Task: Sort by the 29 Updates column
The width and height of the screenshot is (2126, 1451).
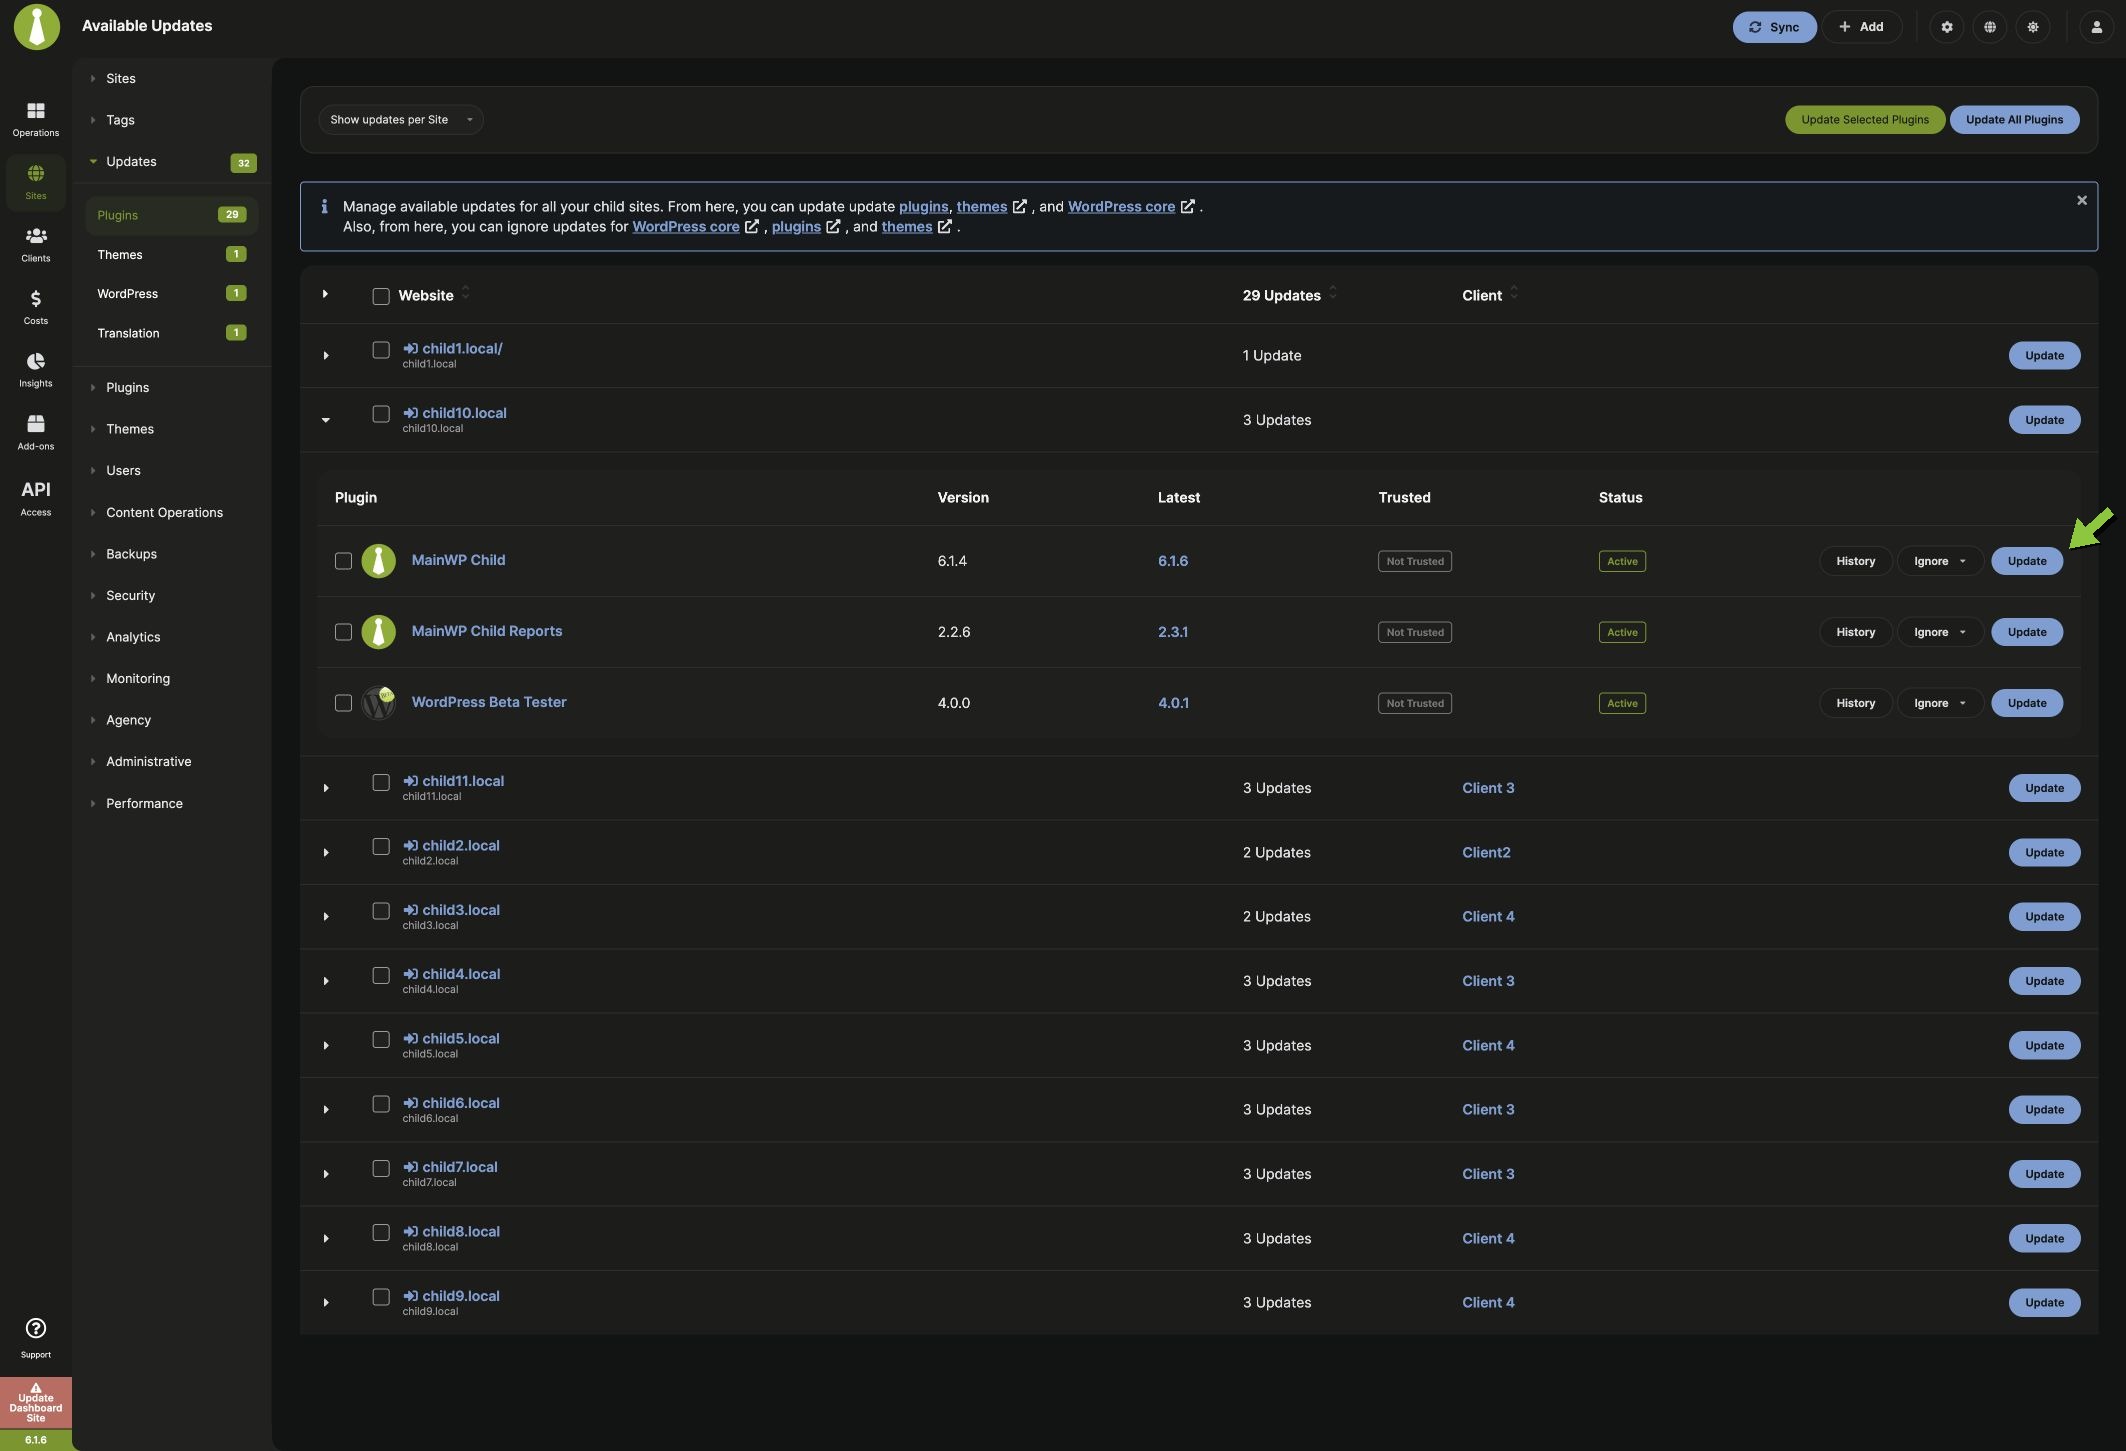Action: (1289, 295)
